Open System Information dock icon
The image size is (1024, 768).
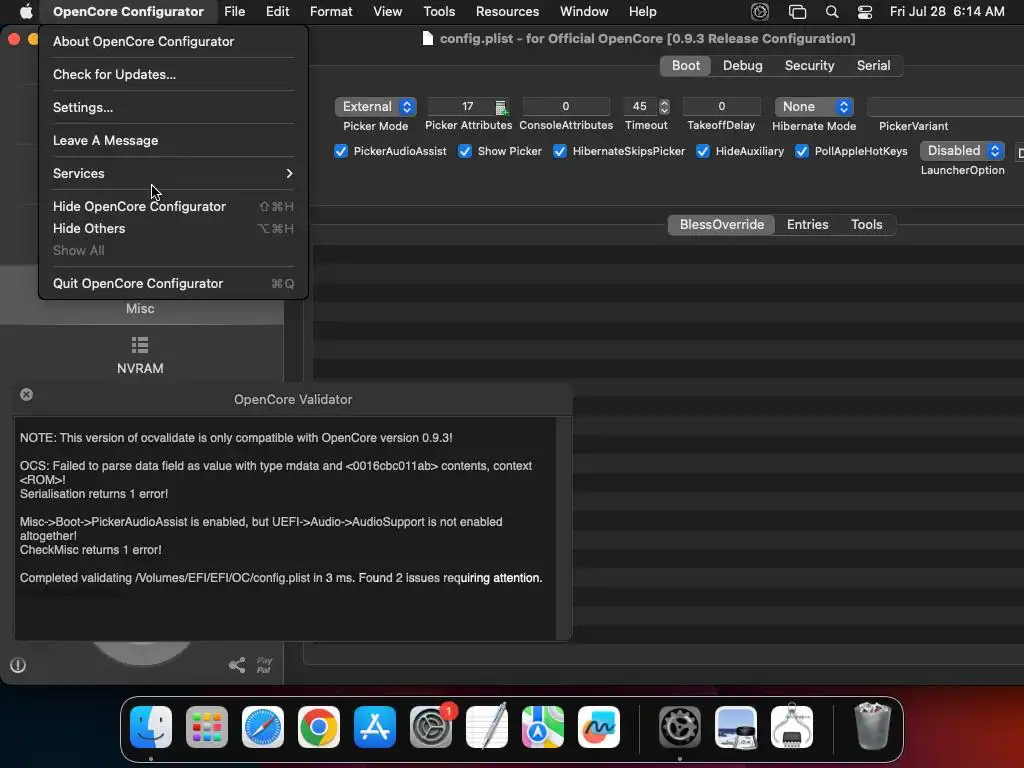coord(792,726)
